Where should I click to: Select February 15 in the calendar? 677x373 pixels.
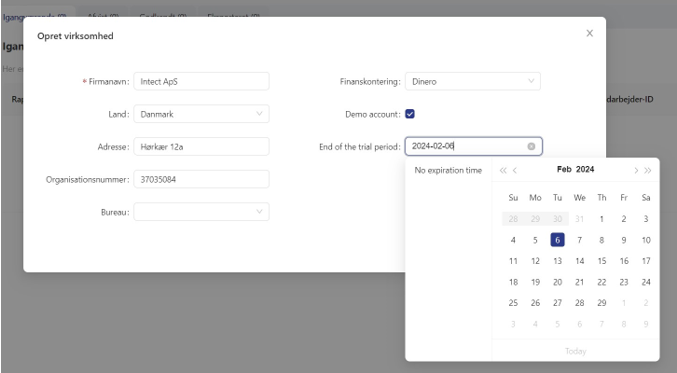[601, 261]
